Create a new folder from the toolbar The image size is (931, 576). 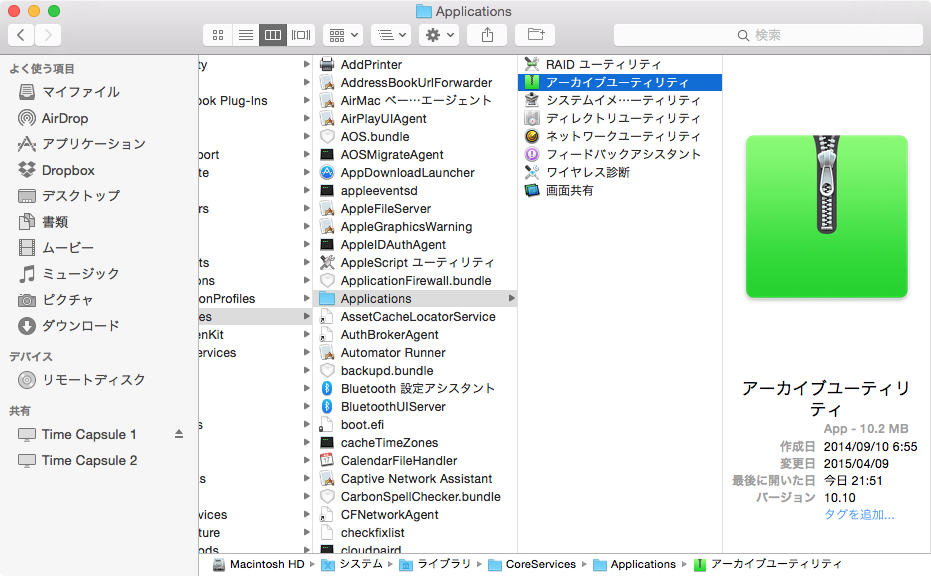535,35
